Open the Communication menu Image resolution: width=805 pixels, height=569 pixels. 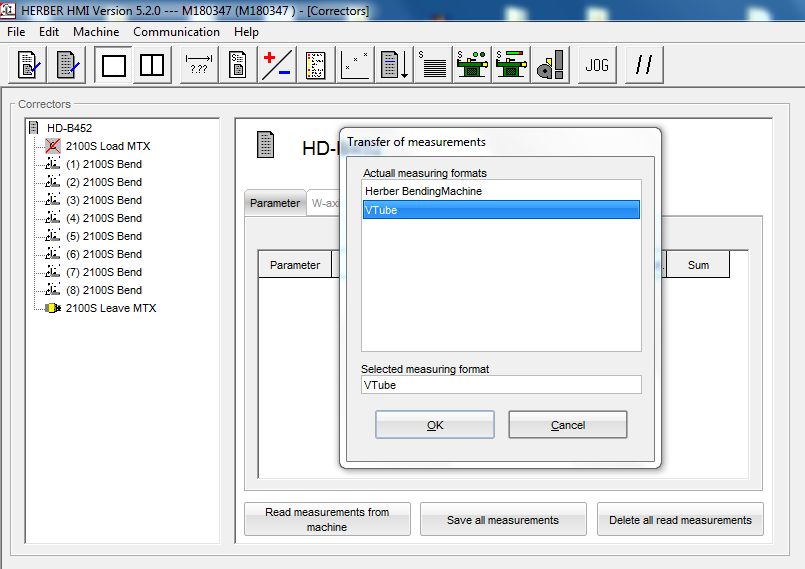176,32
